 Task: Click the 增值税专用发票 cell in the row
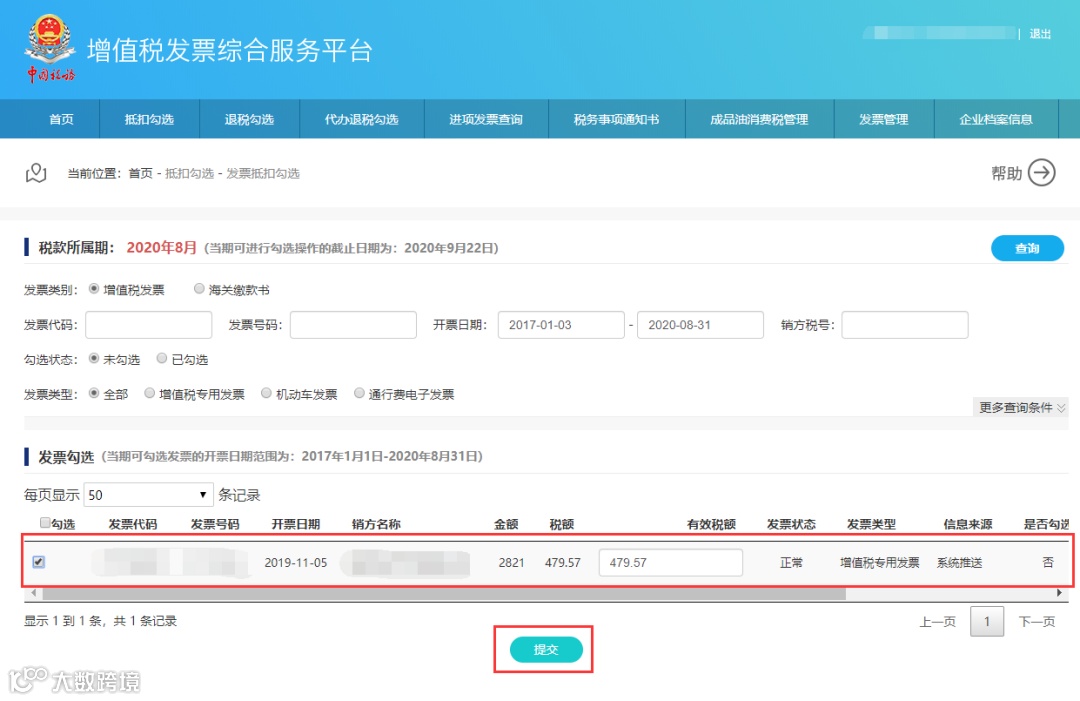880,563
